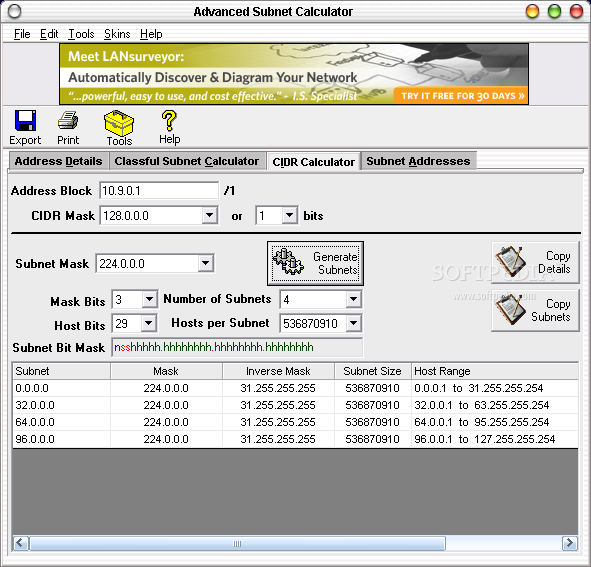Open the Edit menu
Viewport: 591px width, 567px height.
click(49, 34)
